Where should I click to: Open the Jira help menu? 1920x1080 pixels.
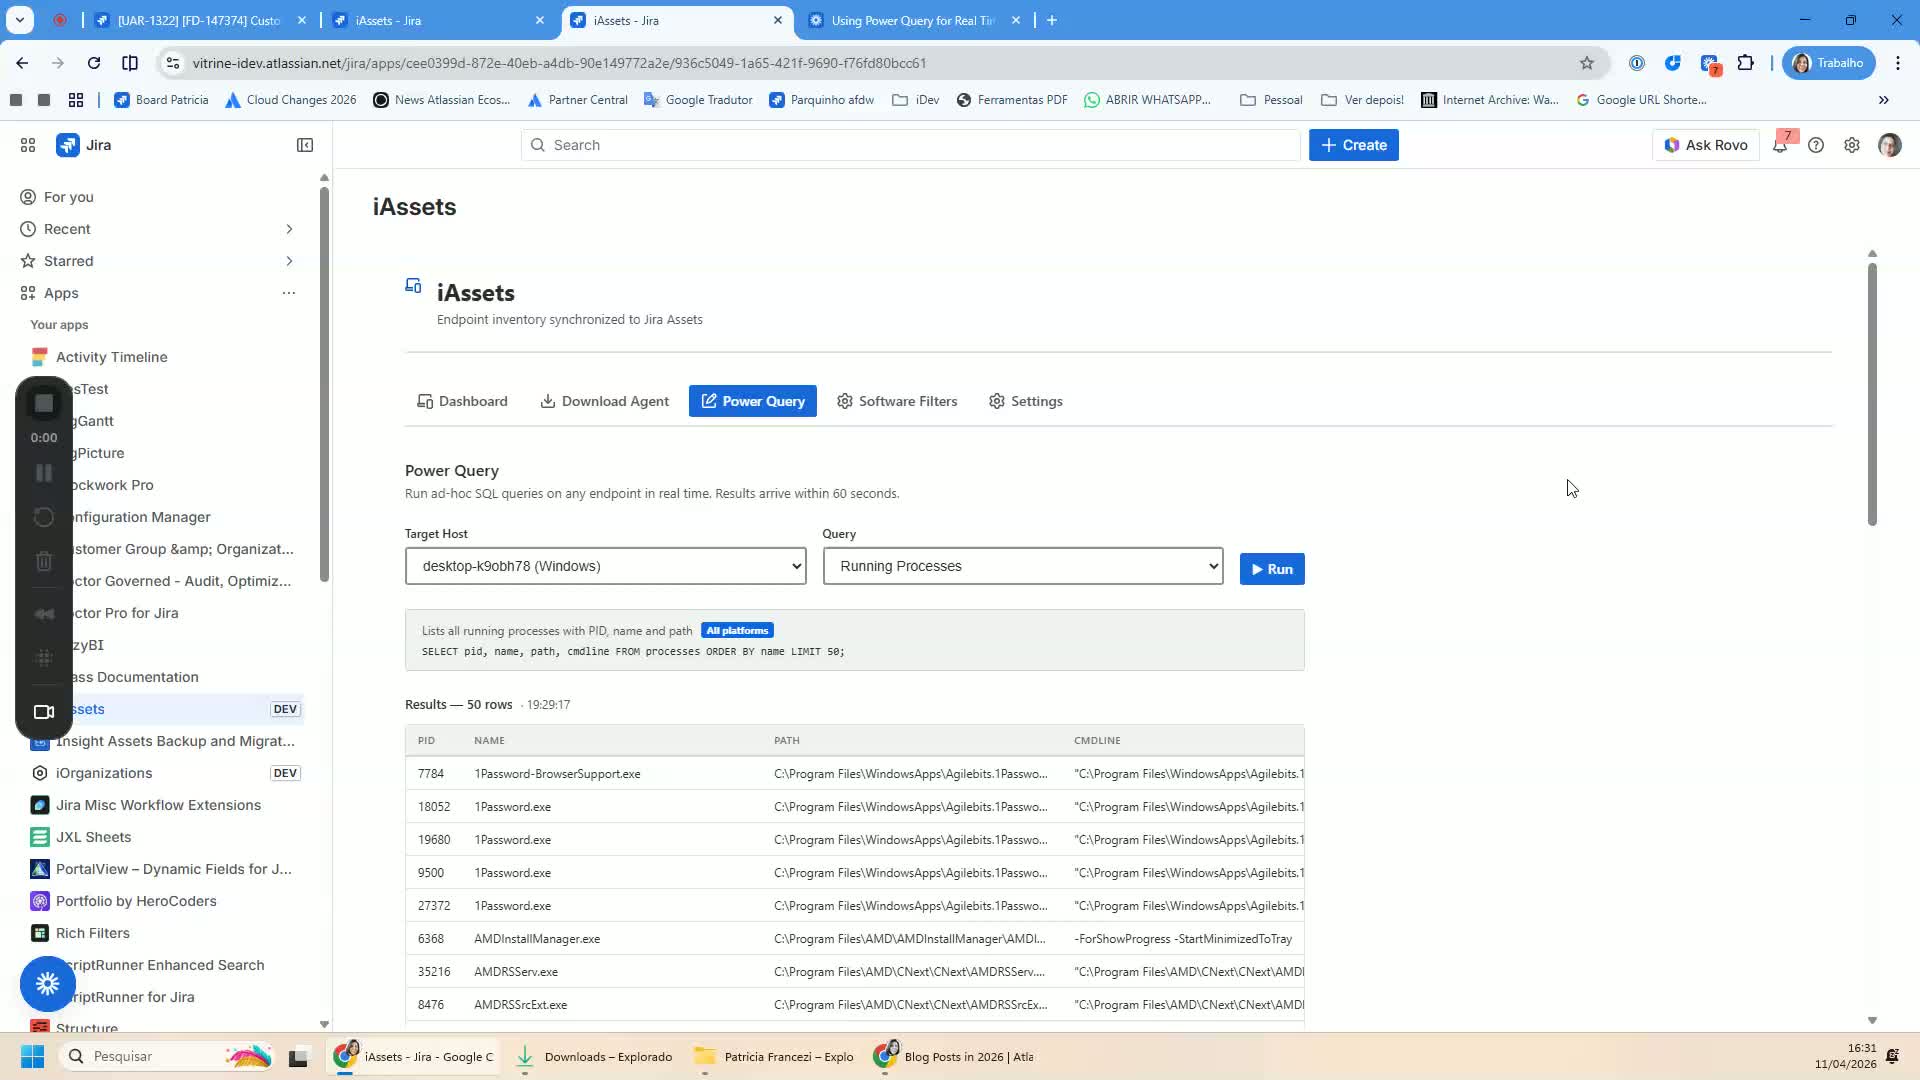click(x=1816, y=145)
